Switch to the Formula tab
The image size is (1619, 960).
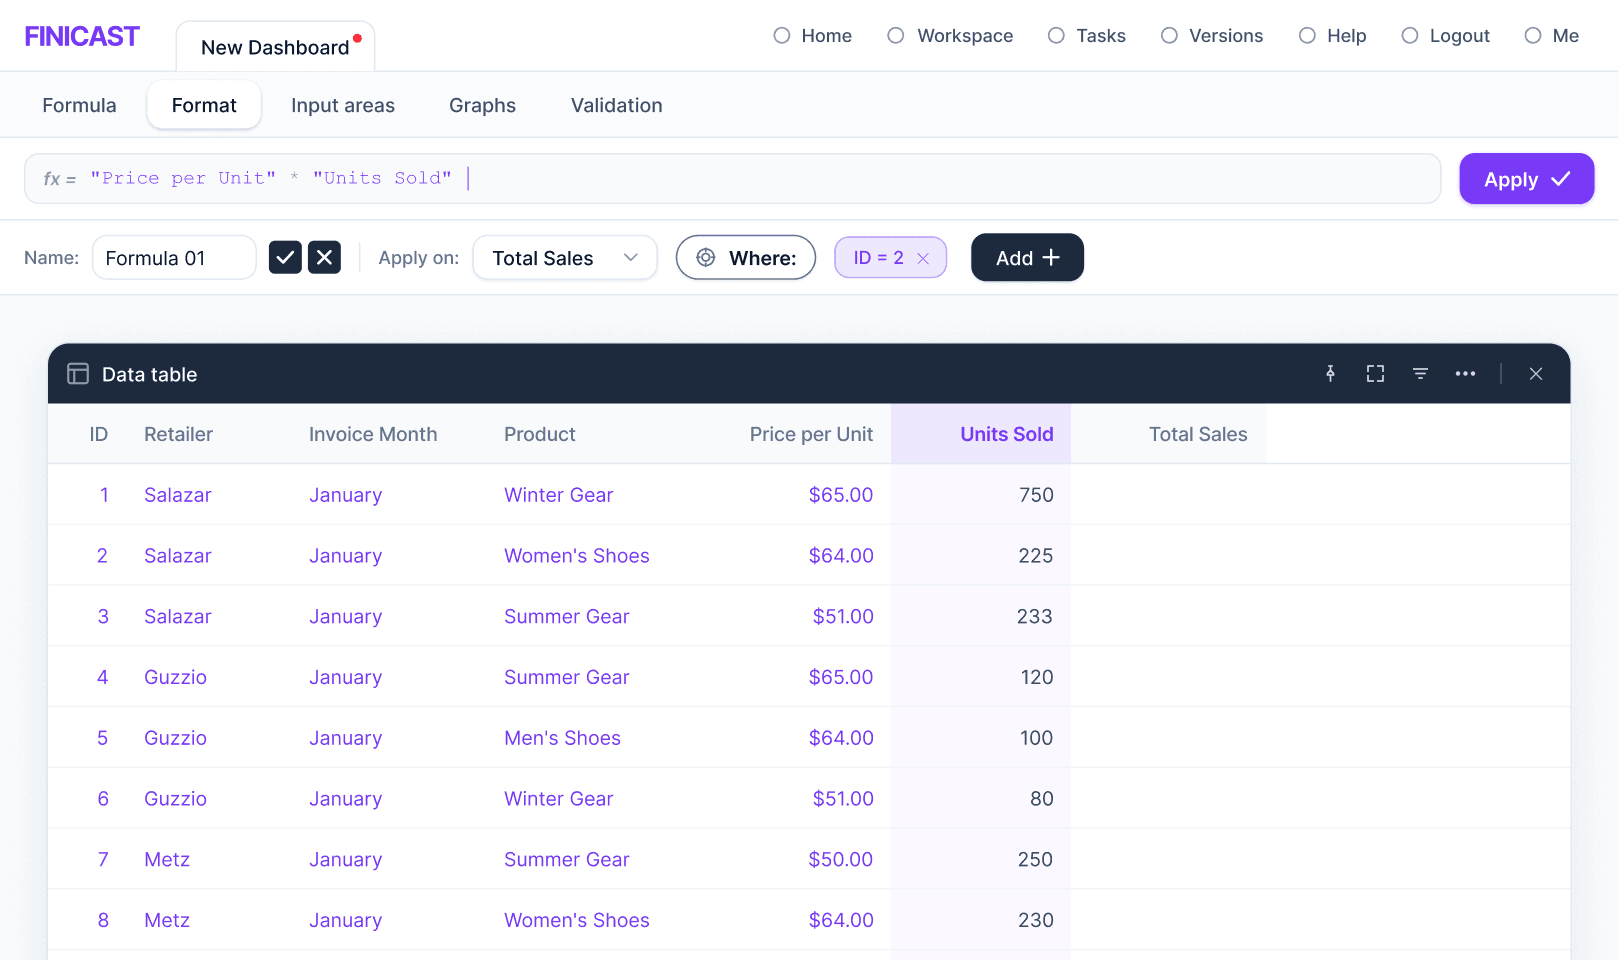coord(79,105)
